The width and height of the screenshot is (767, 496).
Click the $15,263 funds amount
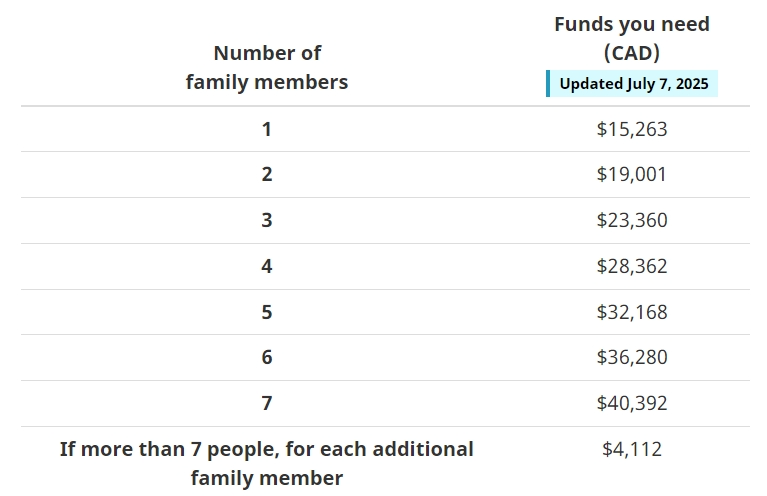(632, 129)
